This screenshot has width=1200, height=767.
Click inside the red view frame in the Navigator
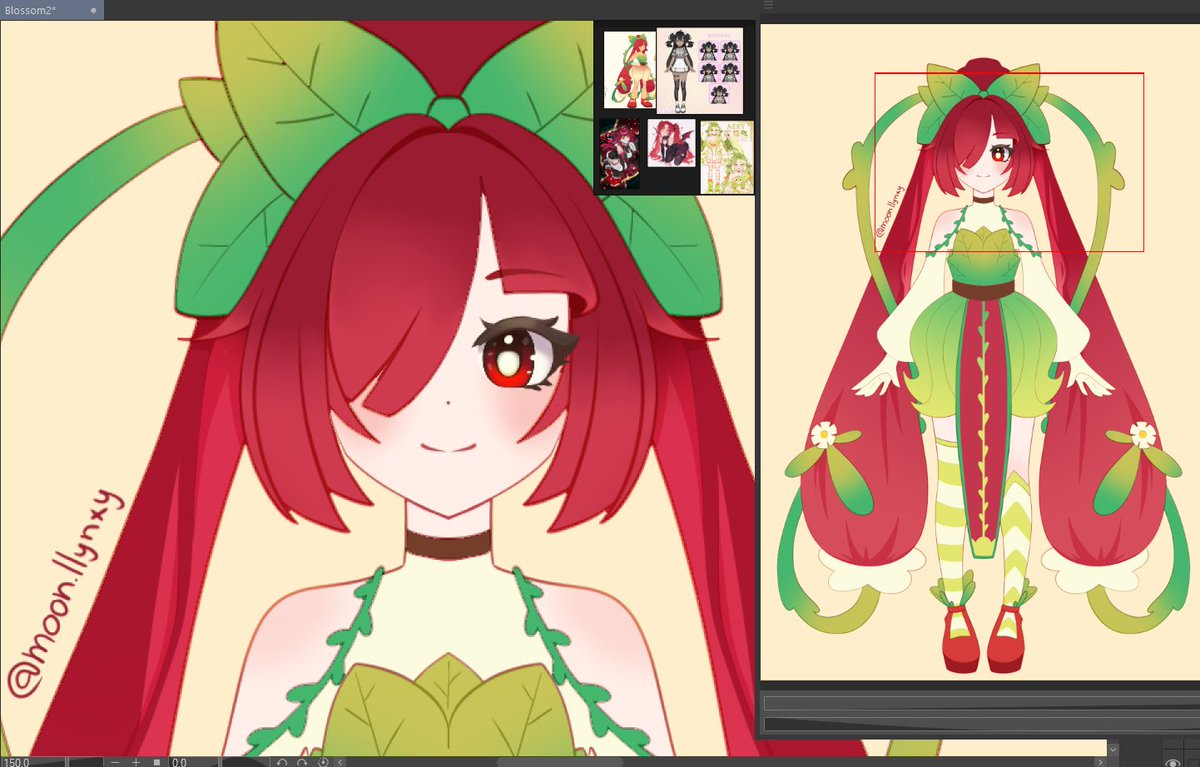1009,162
